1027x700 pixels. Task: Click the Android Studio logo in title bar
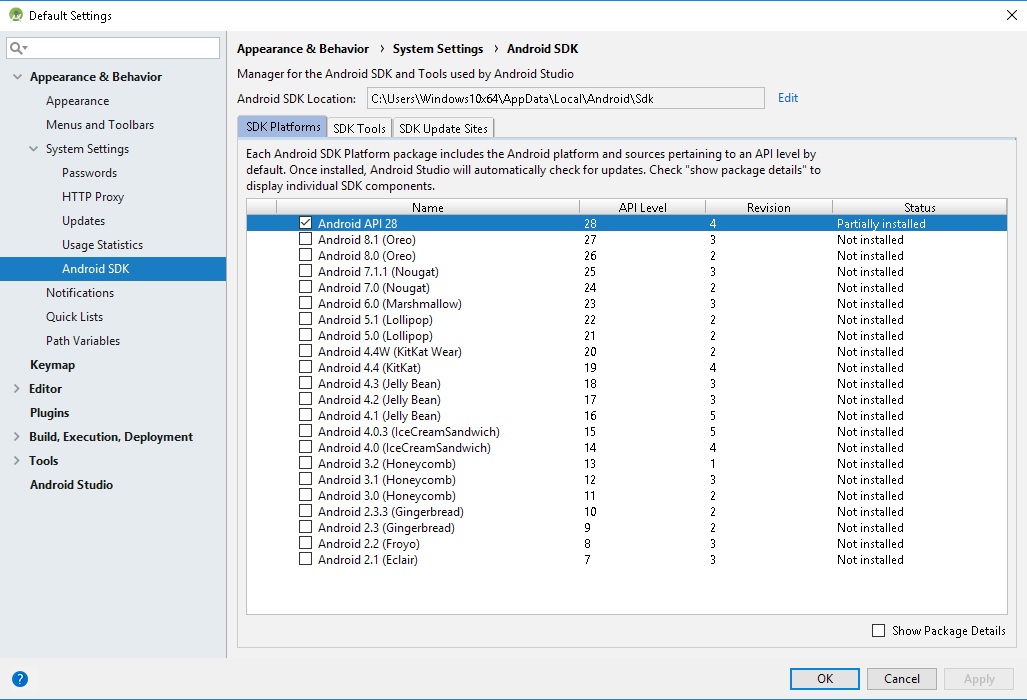click(16, 14)
